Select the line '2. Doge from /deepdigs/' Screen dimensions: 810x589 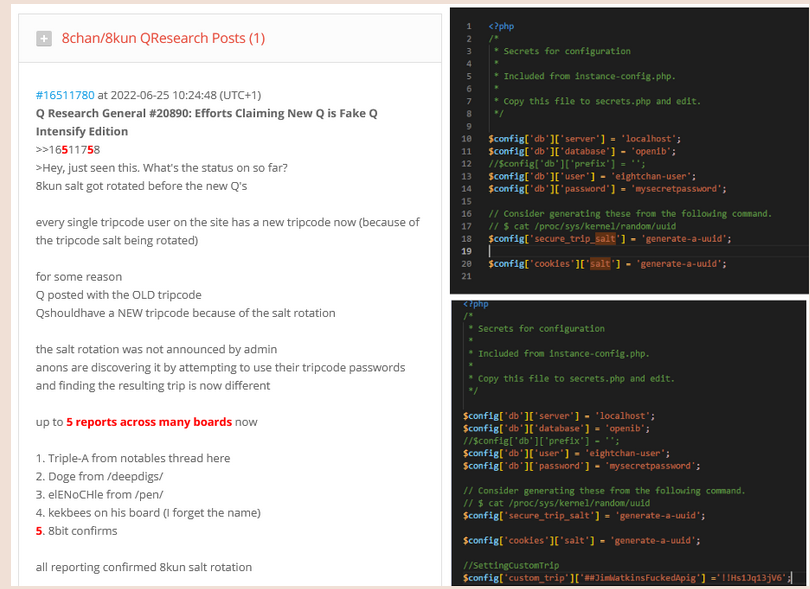99,476
